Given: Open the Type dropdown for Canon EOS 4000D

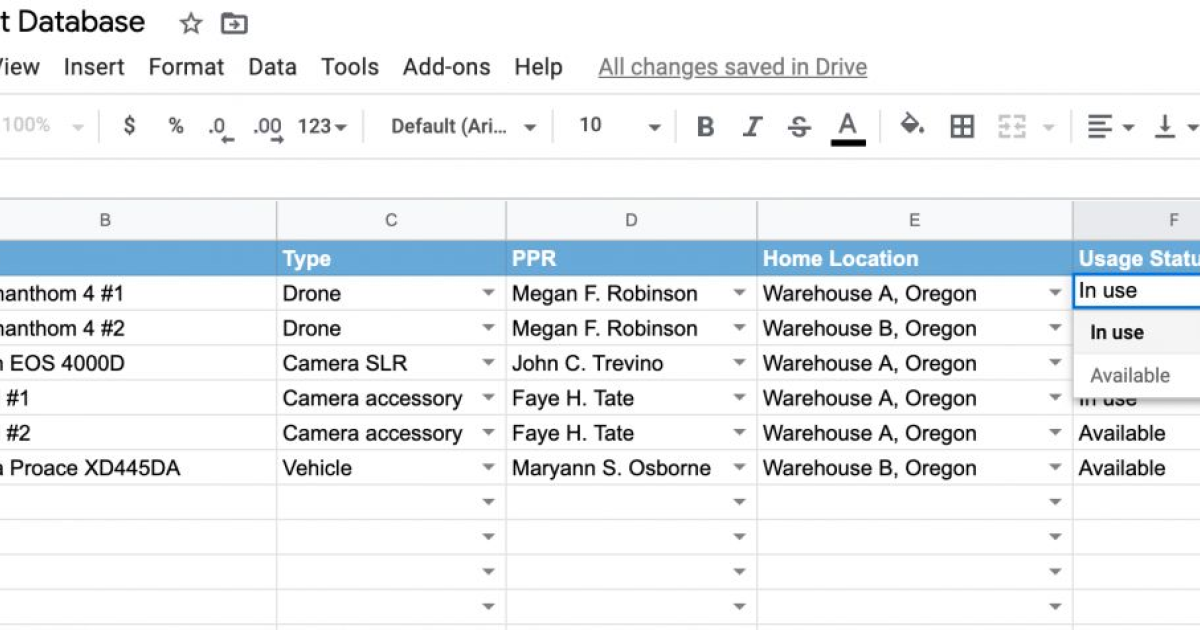Looking at the screenshot, I should coord(489,363).
